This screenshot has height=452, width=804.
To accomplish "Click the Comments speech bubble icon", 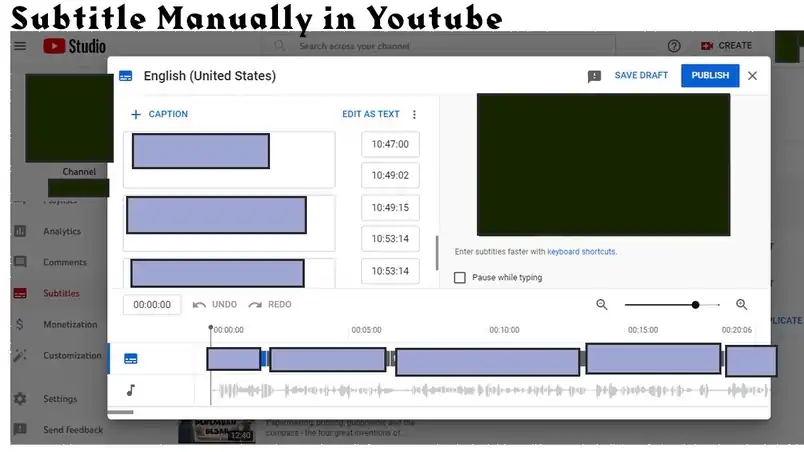I will point(20,262).
